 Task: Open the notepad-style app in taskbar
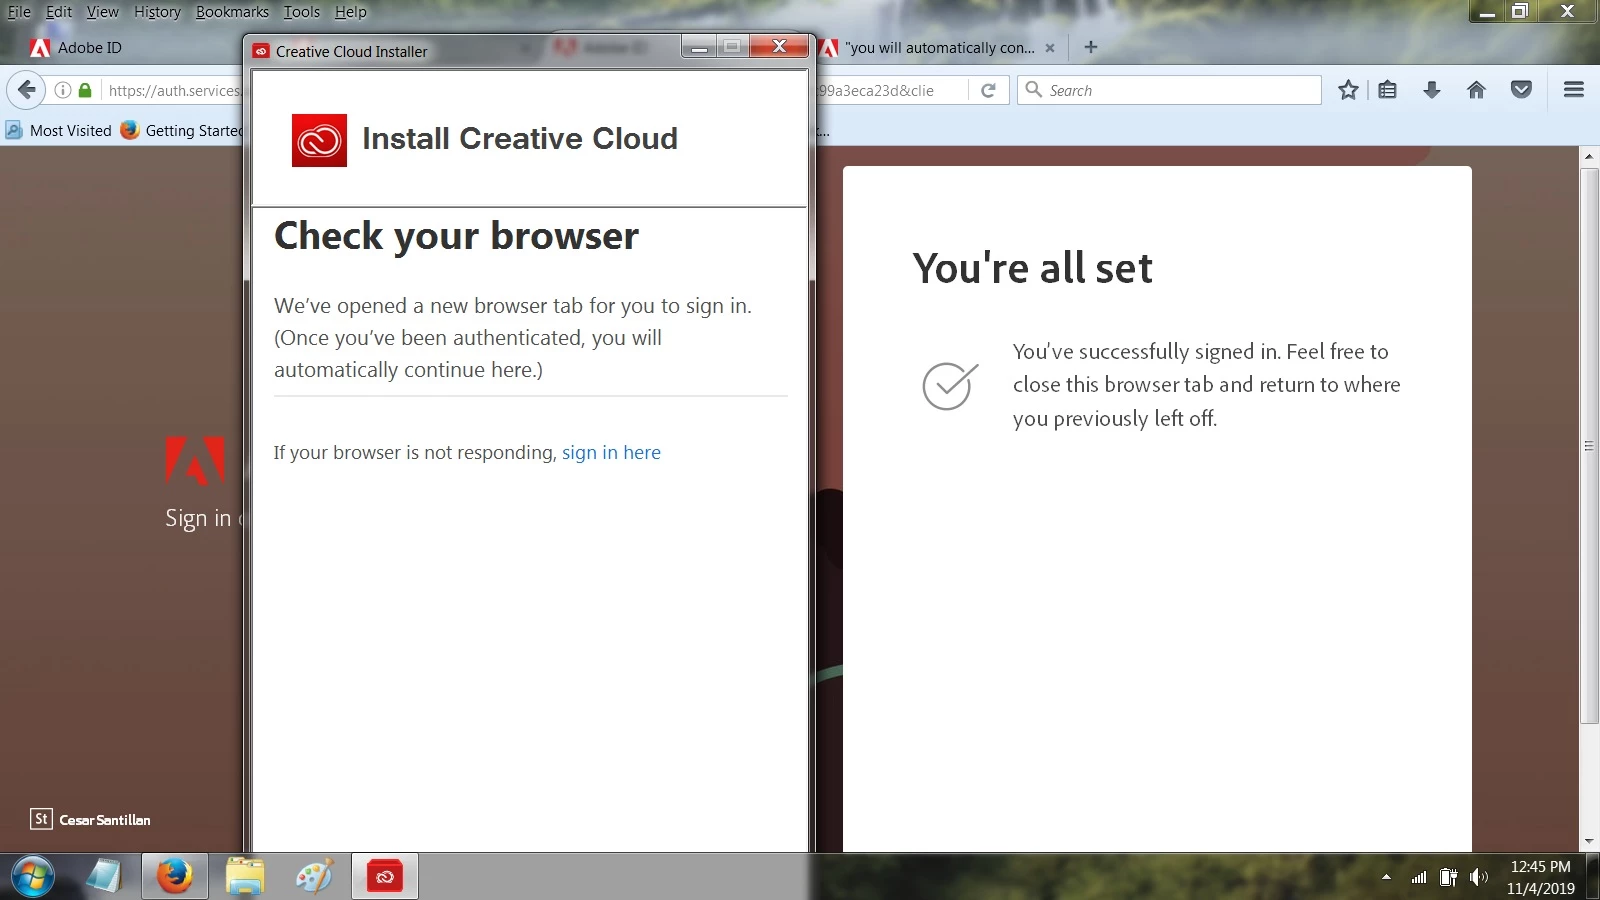(104, 877)
